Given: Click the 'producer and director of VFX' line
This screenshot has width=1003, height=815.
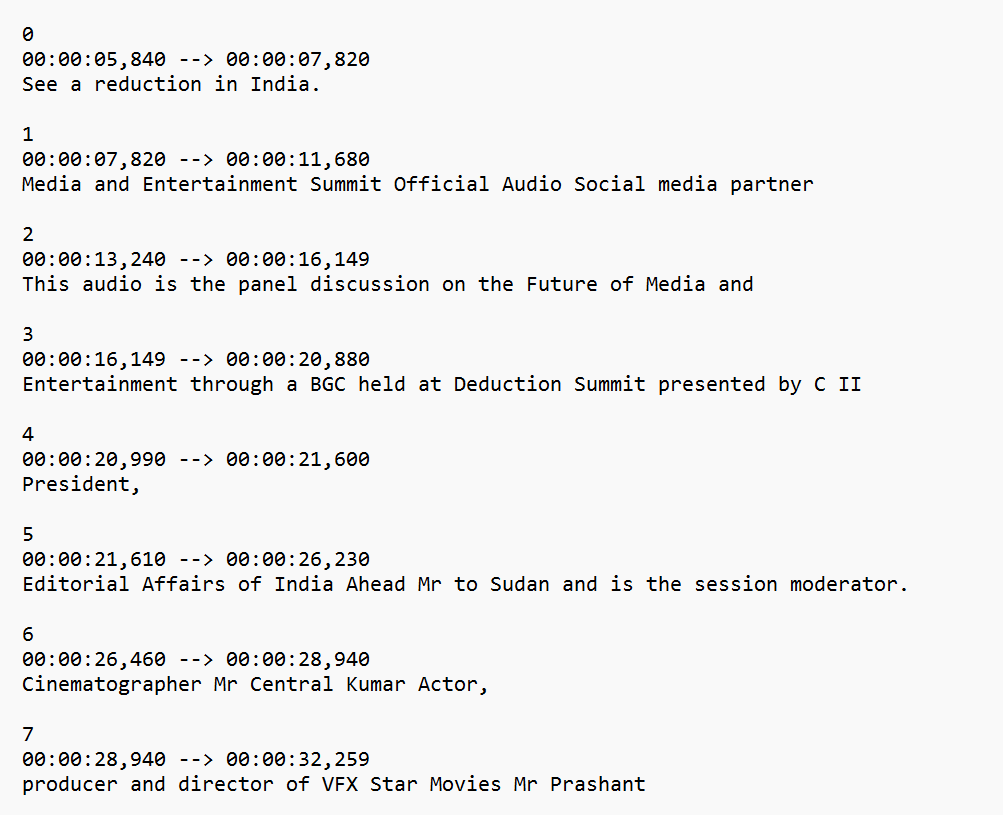Looking at the screenshot, I should tap(334, 784).
